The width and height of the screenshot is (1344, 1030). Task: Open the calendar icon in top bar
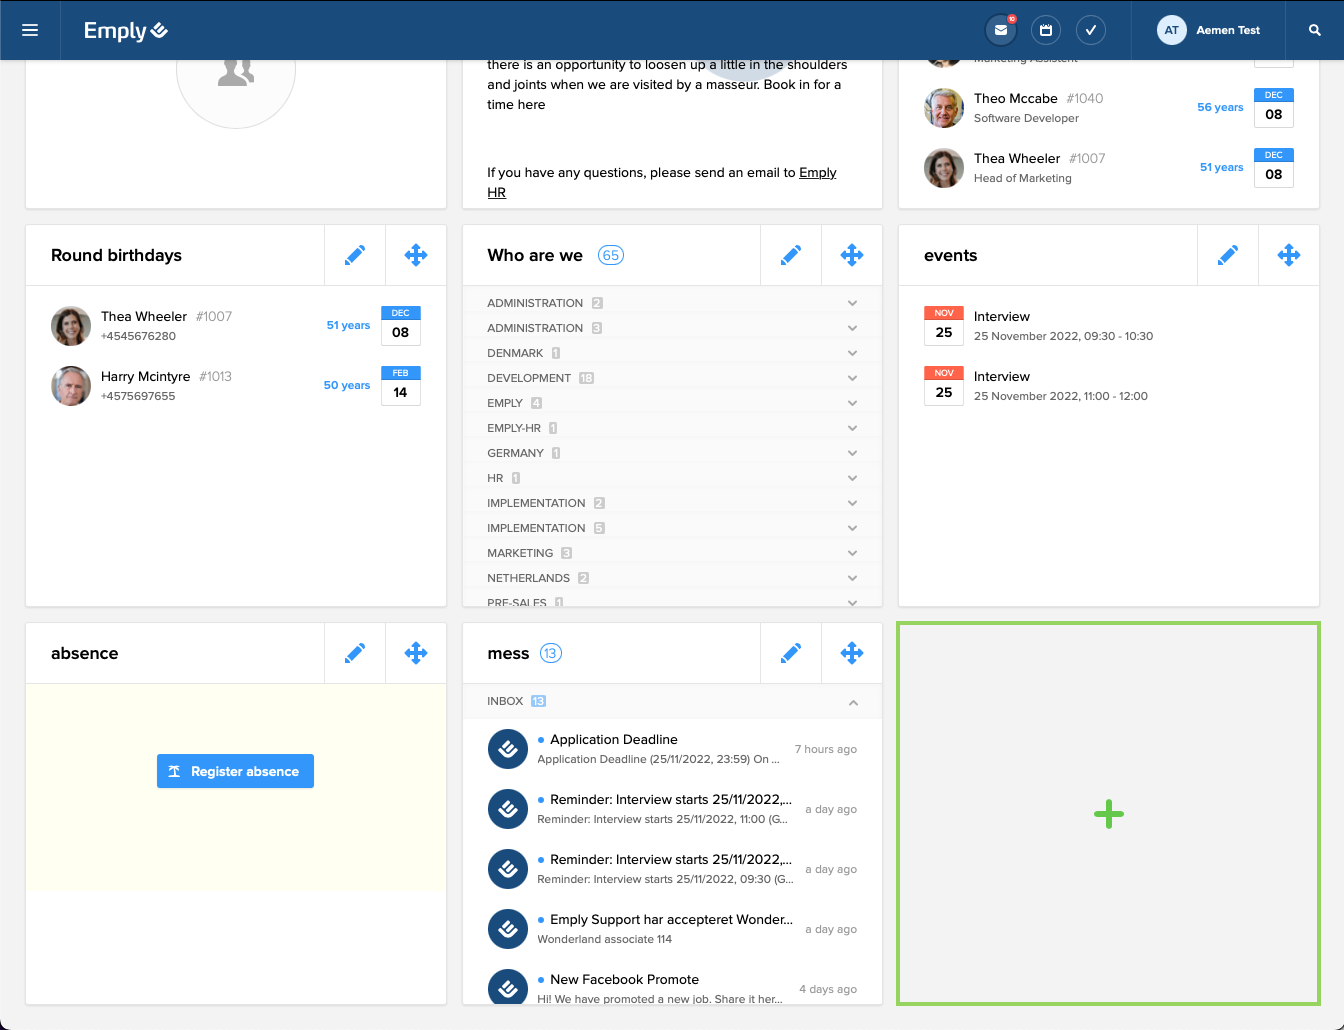(x=1045, y=30)
